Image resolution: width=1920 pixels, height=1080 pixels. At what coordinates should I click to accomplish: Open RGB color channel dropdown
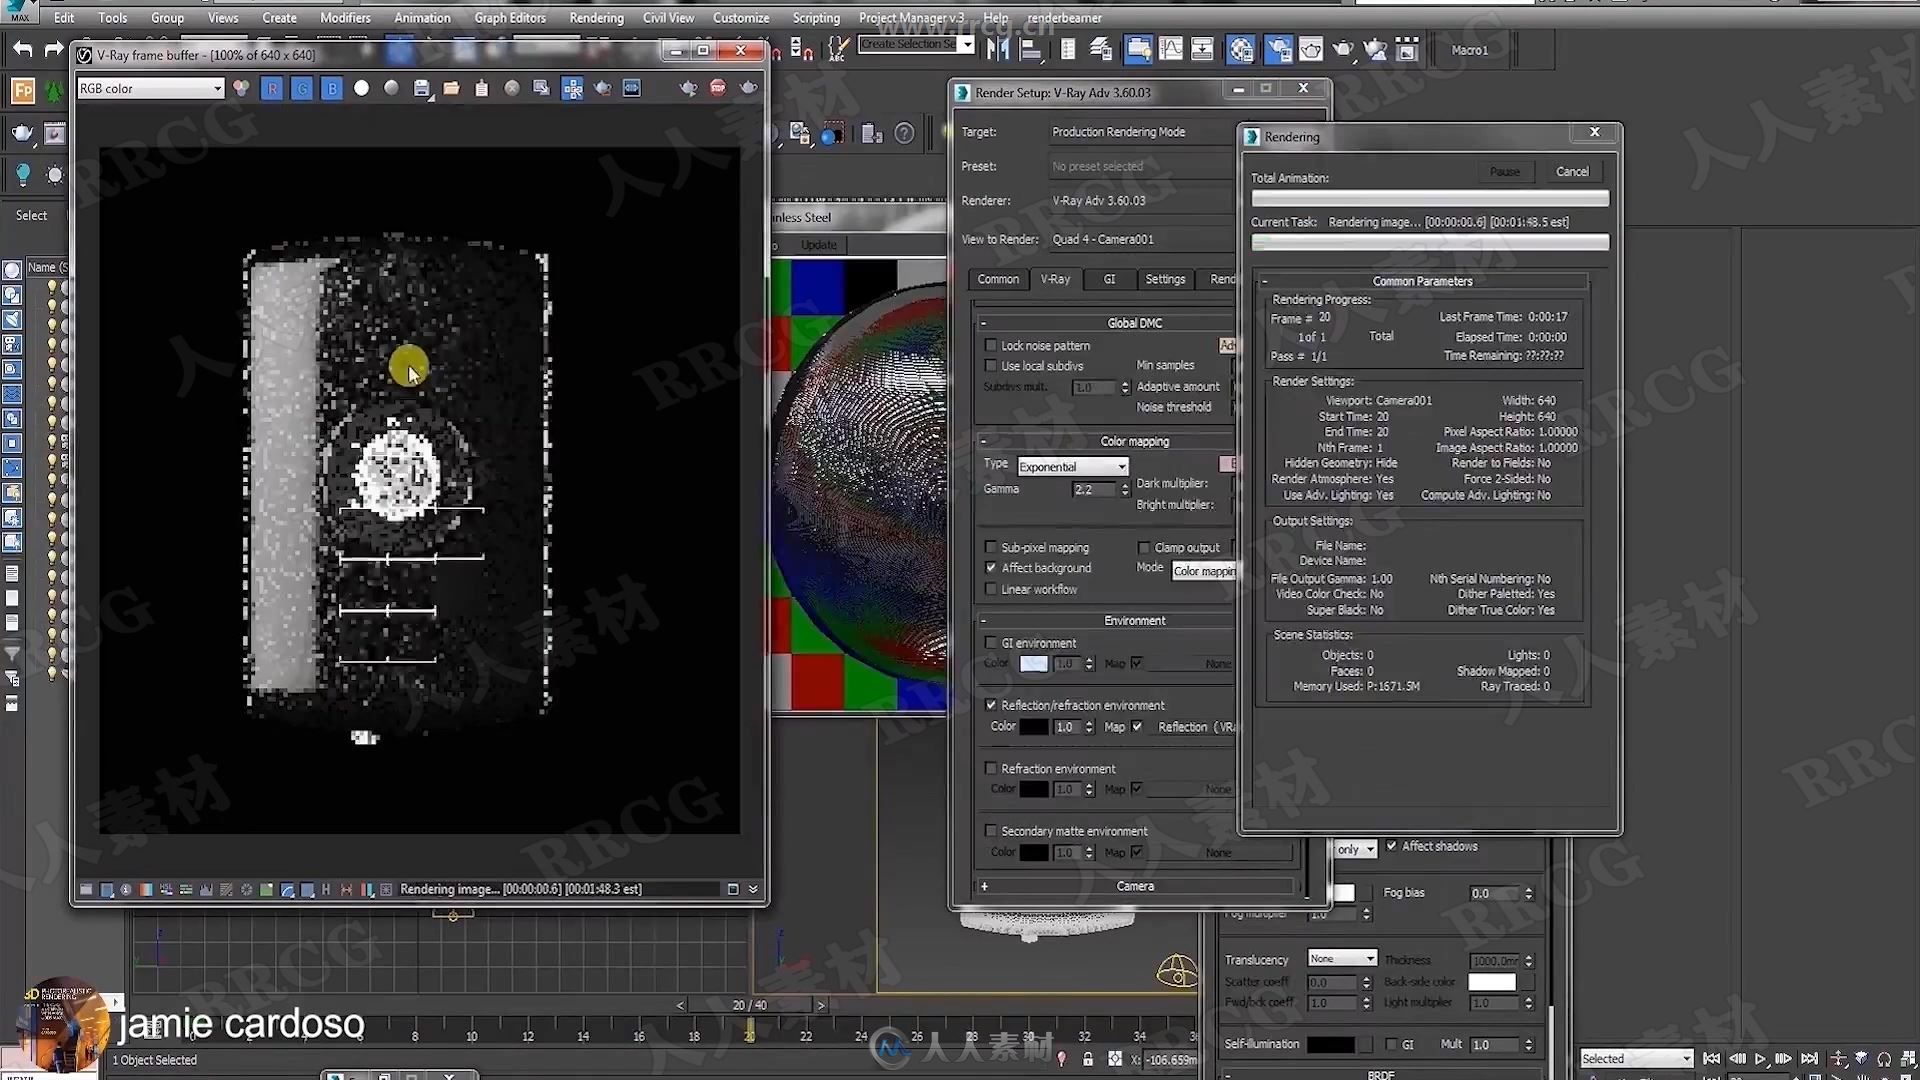coord(150,88)
